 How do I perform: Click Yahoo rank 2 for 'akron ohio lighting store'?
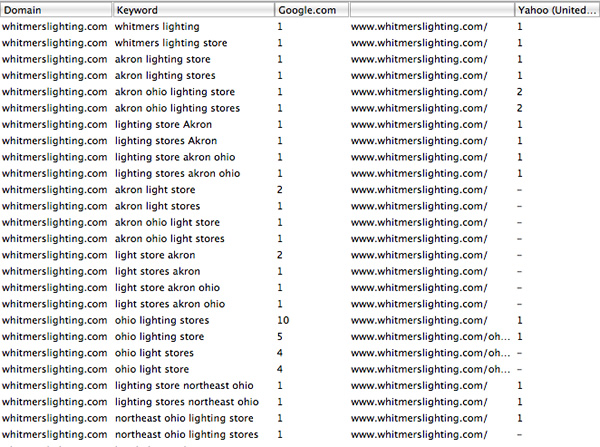click(x=520, y=92)
